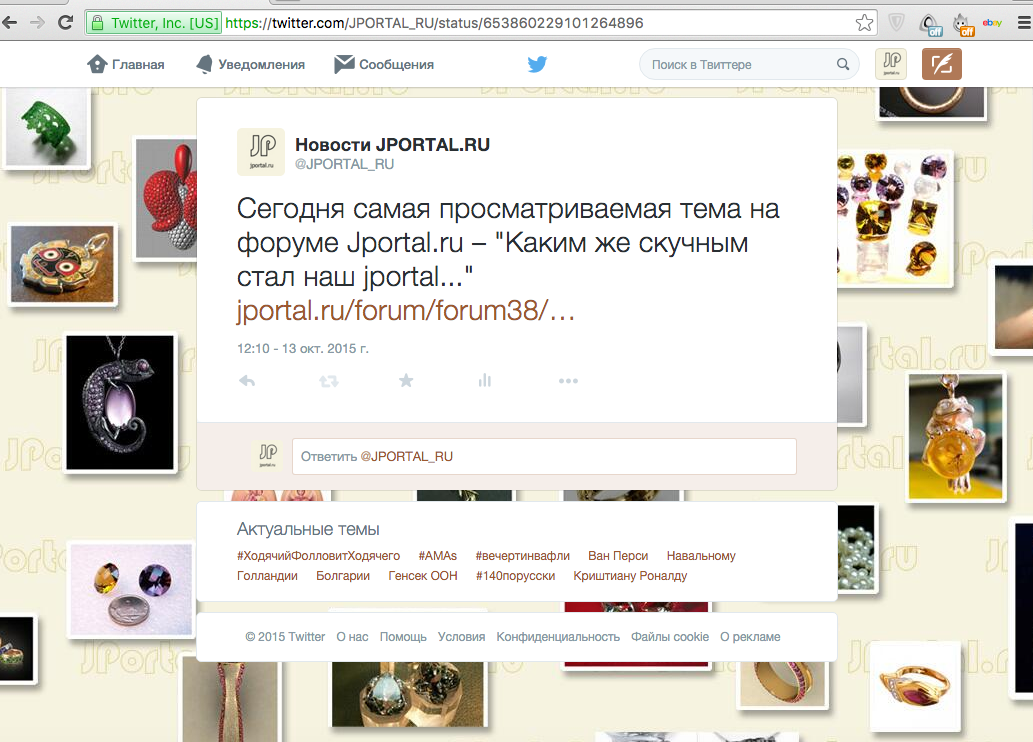The image size is (1033, 742).
Task: Open the Сообщения messages tab
Action: coord(383,64)
